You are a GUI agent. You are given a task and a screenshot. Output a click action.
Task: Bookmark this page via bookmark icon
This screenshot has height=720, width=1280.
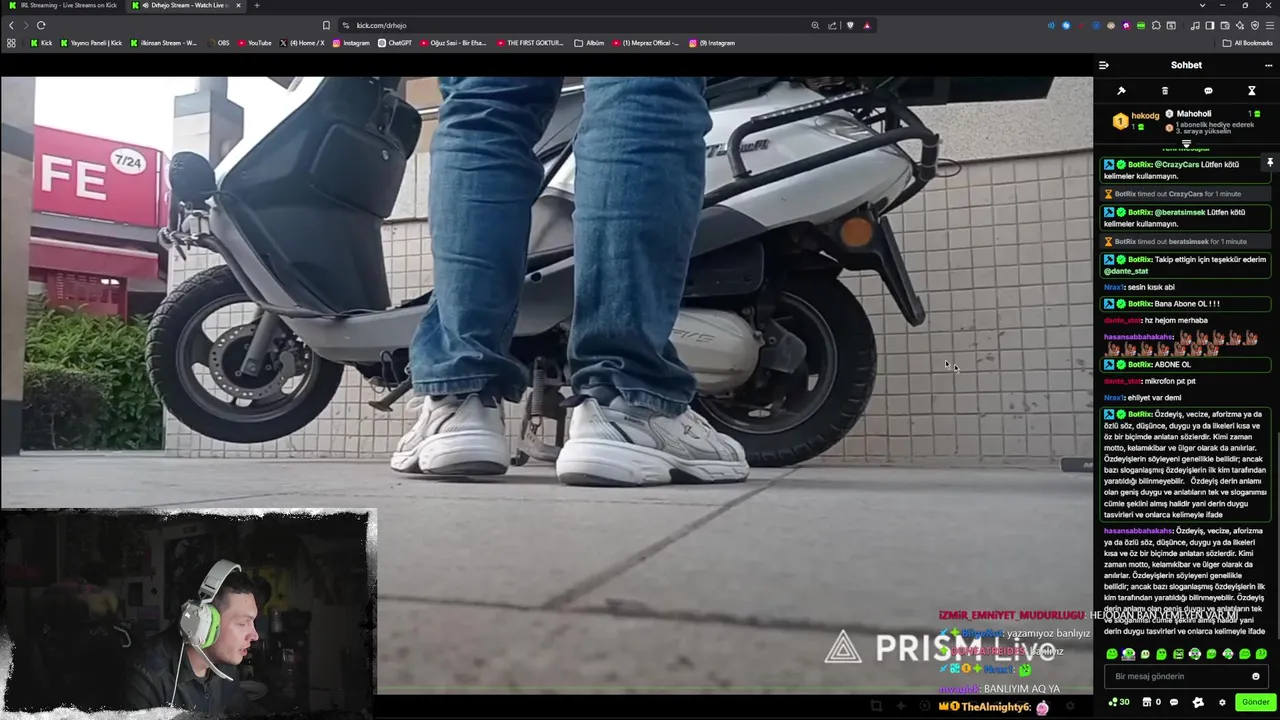(326, 25)
